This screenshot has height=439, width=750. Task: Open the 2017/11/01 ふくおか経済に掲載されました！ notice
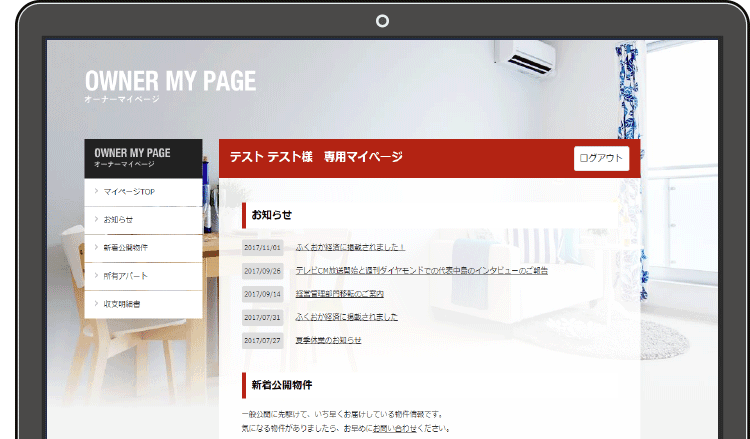click(350, 247)
